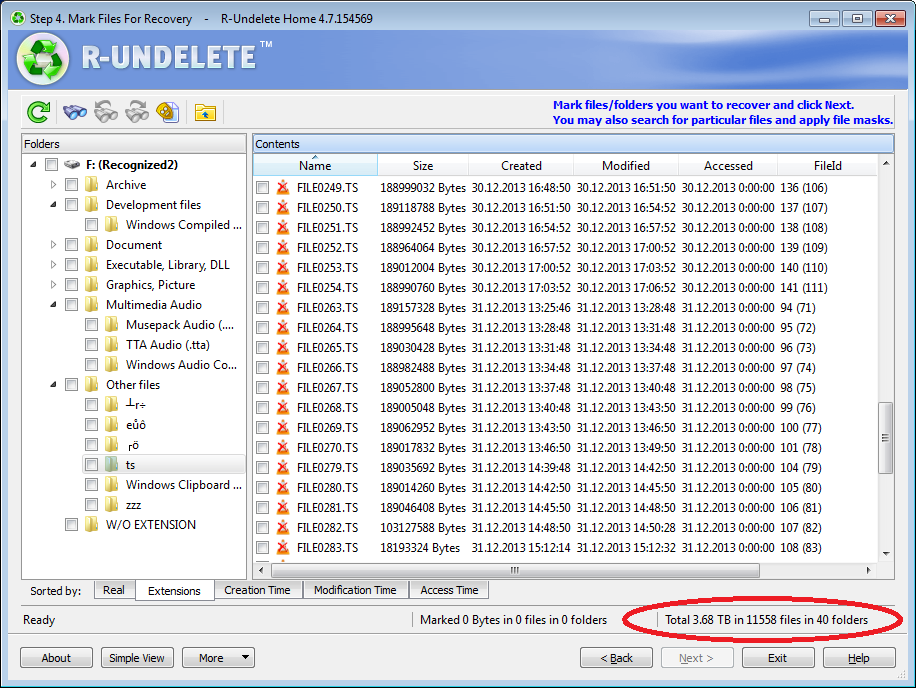Open the Help button
The image size is (916, 688).
click(x=859, y=658)
